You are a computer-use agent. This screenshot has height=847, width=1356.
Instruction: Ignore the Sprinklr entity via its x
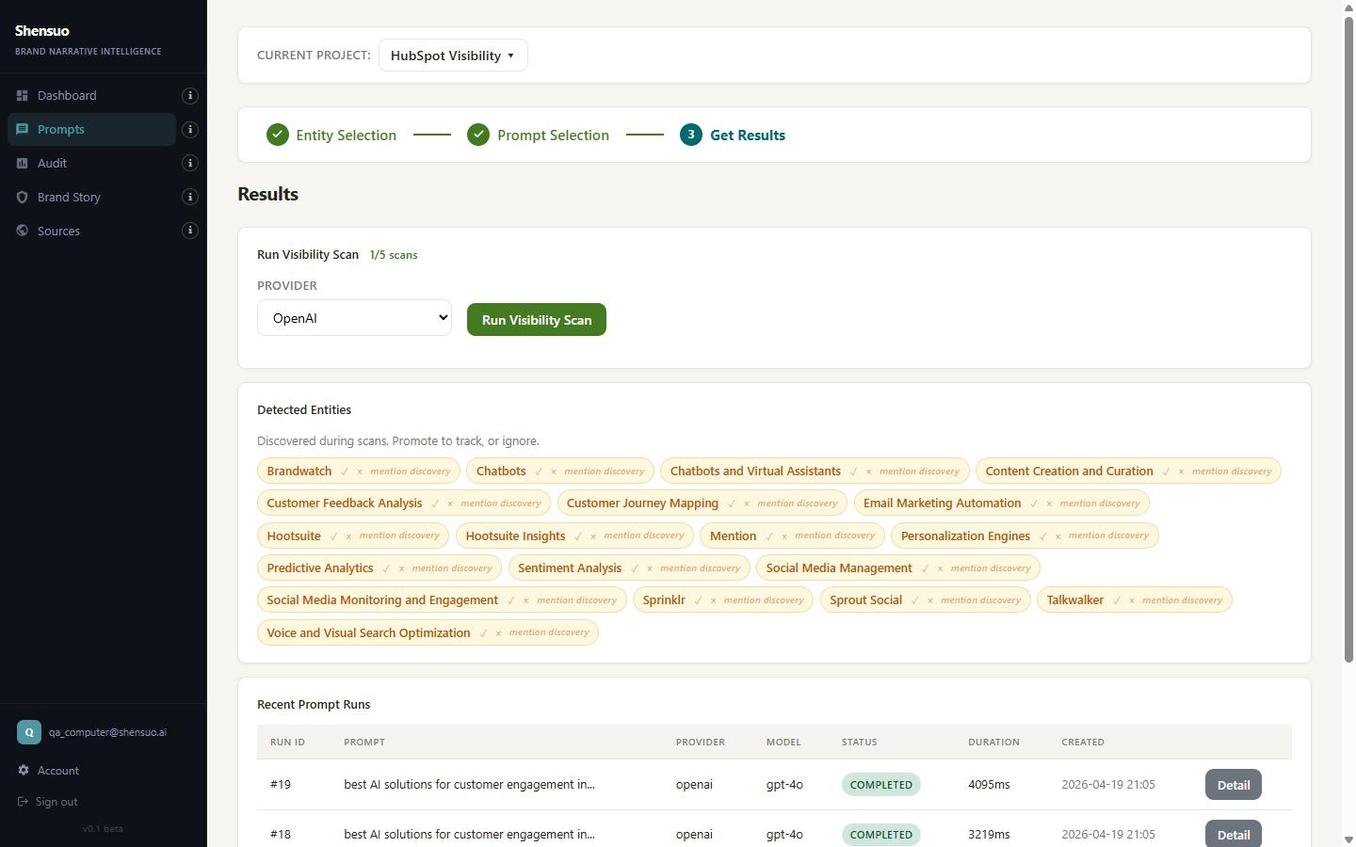pos(713,600)
